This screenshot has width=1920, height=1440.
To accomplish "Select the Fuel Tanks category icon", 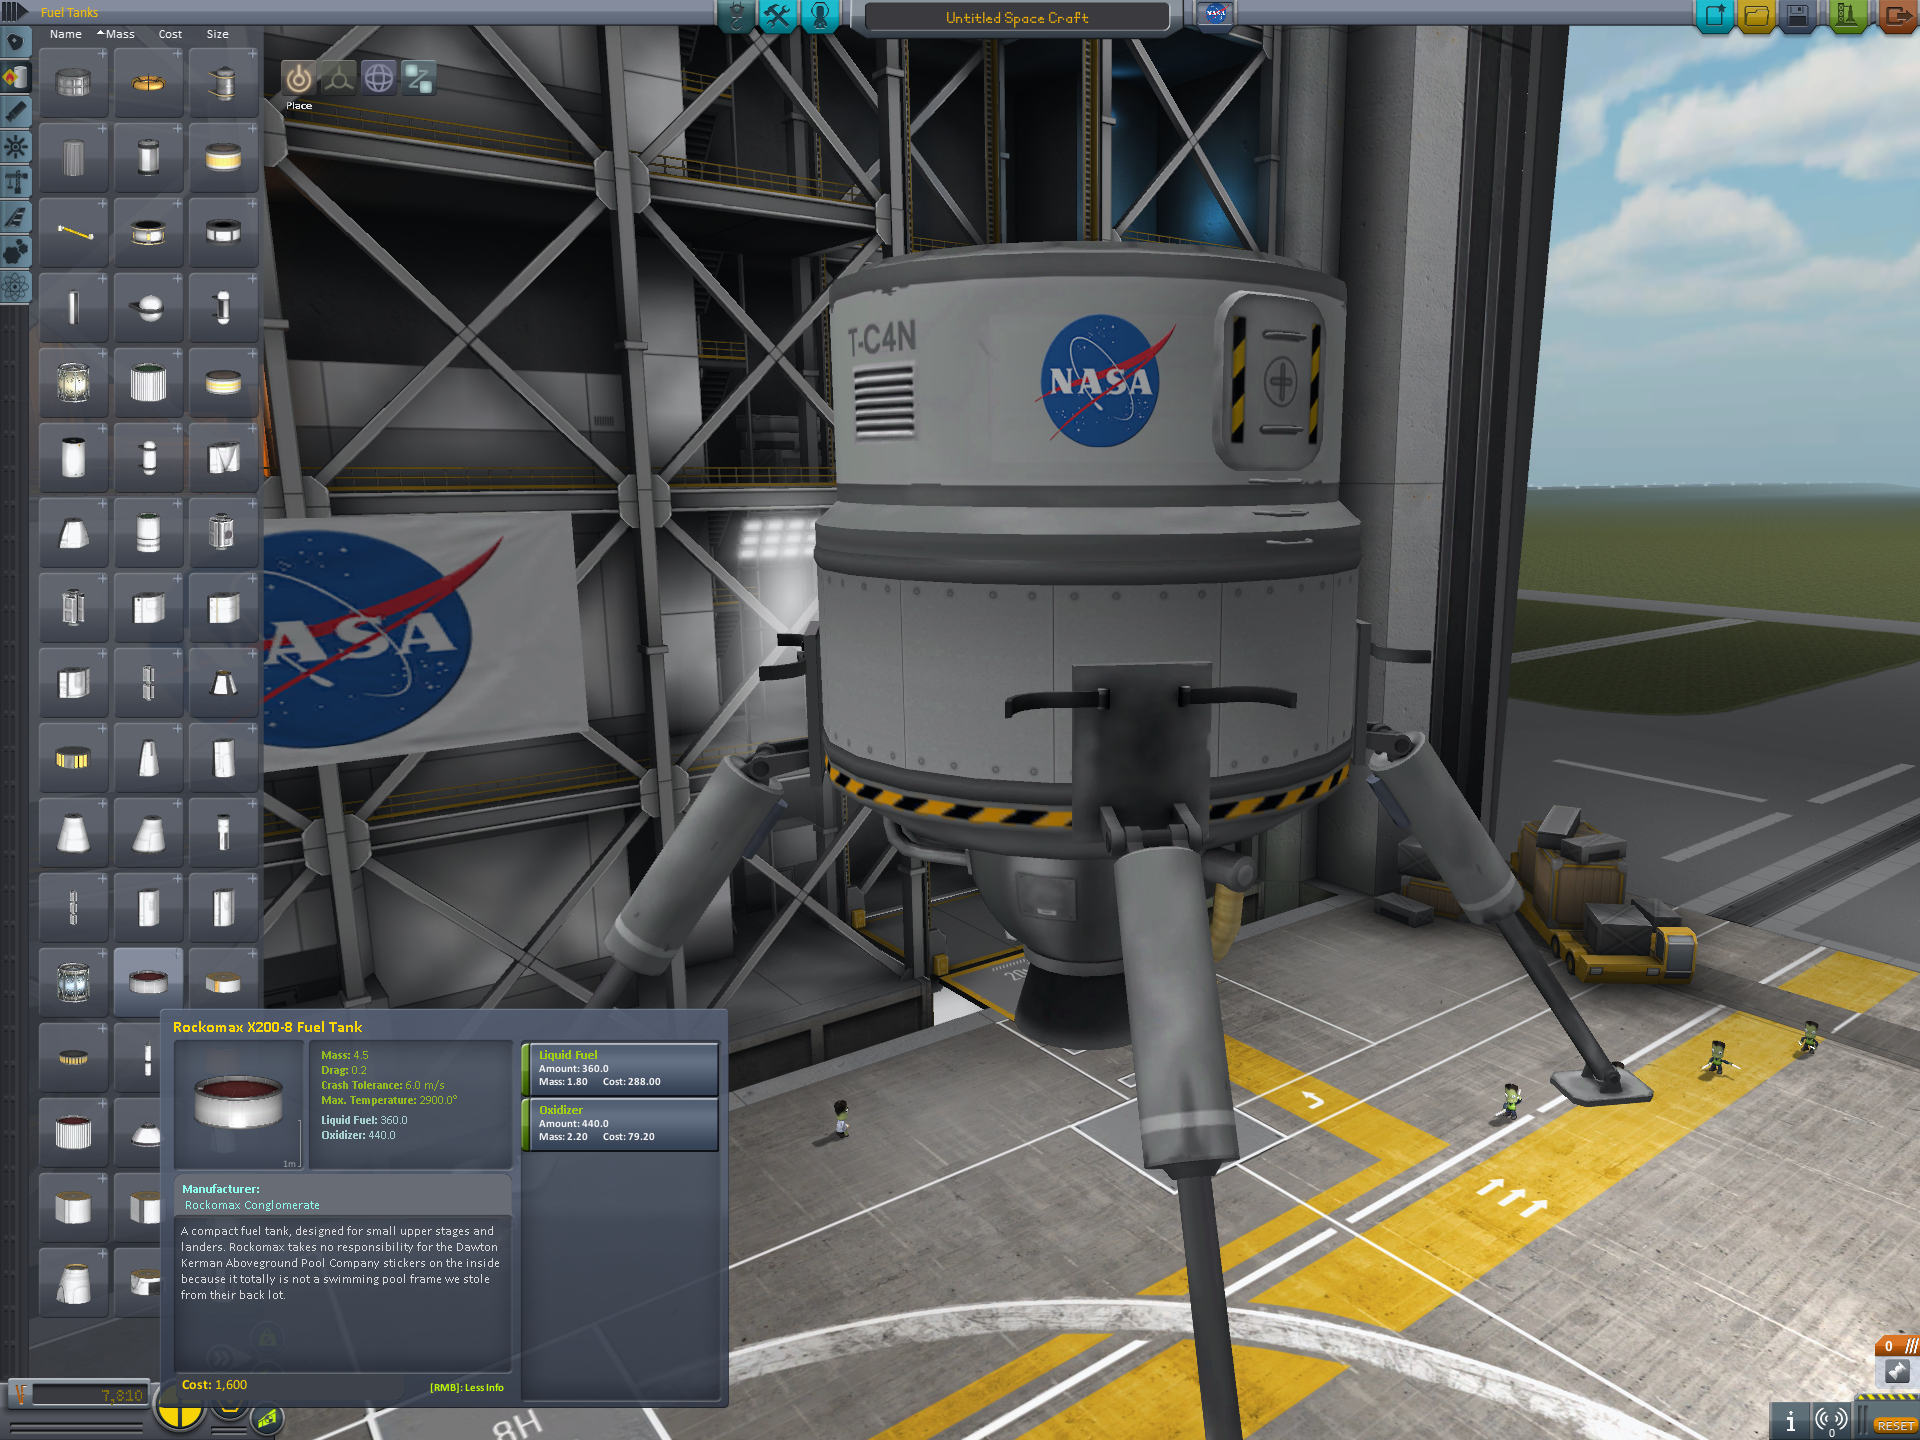I will (16, 77).
